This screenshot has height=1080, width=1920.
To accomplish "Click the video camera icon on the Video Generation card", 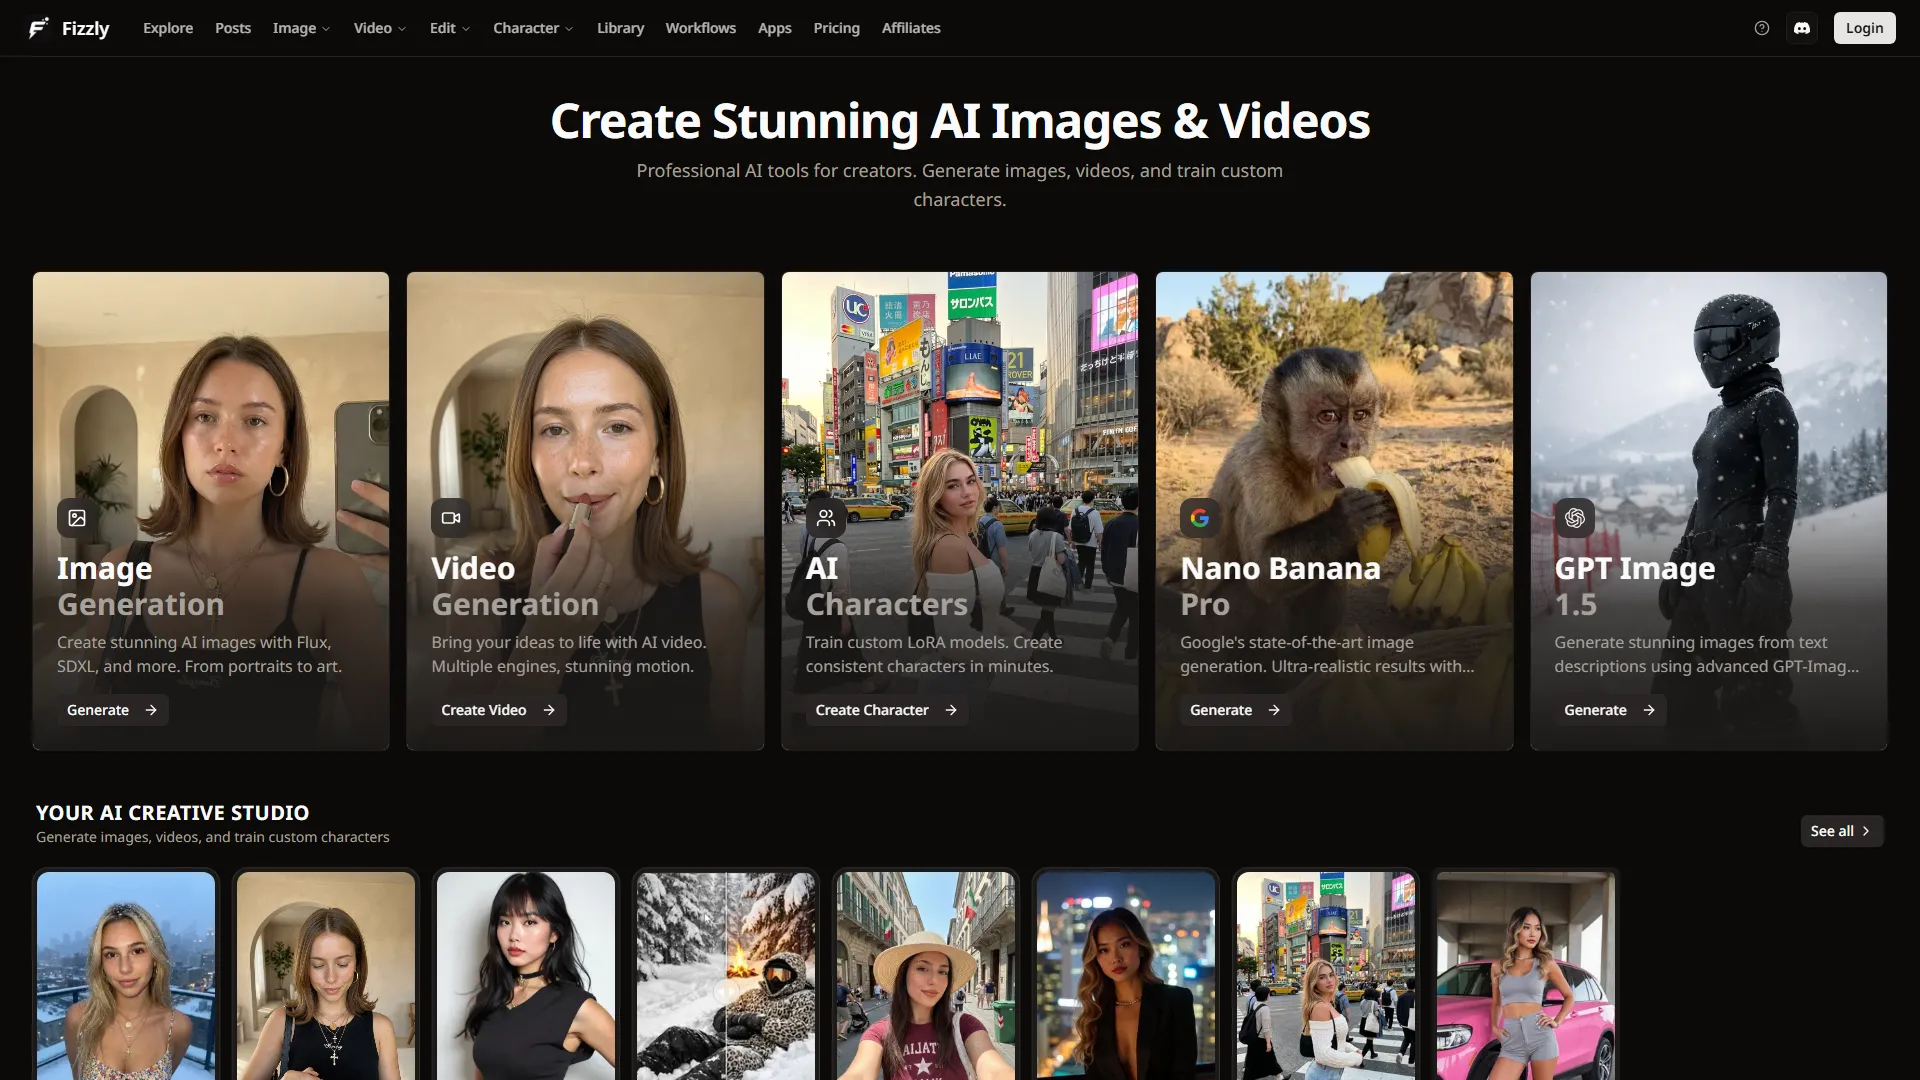I will (451, 518).
